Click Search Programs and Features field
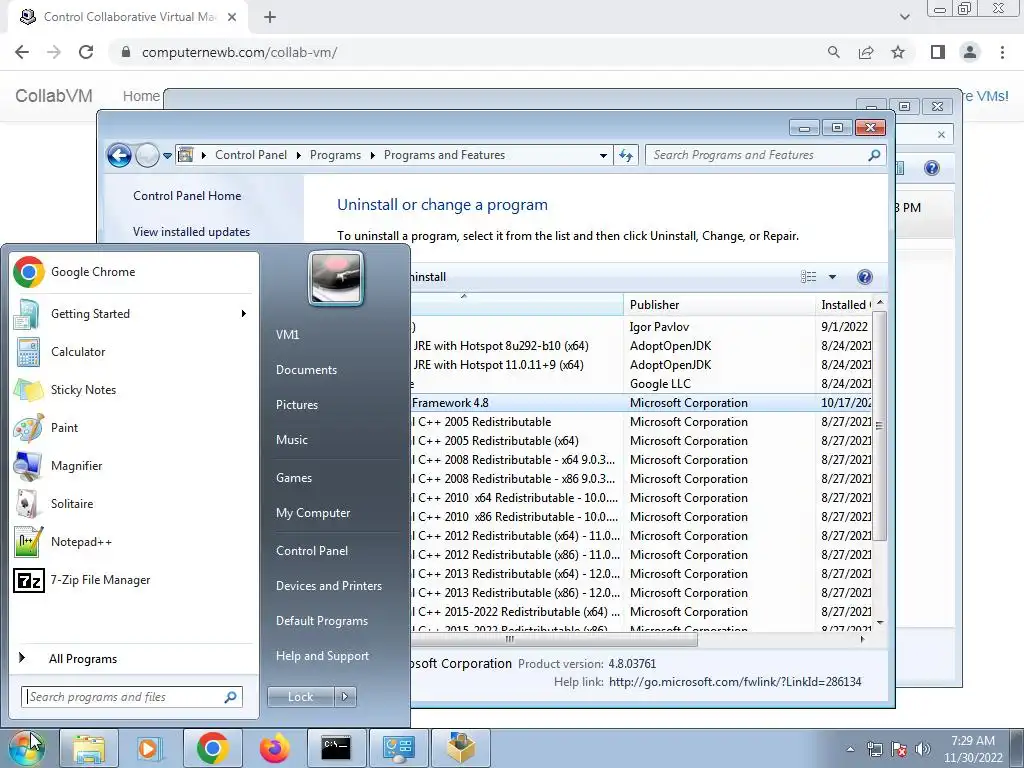1024x768 pixels. [x=765, y=155]
